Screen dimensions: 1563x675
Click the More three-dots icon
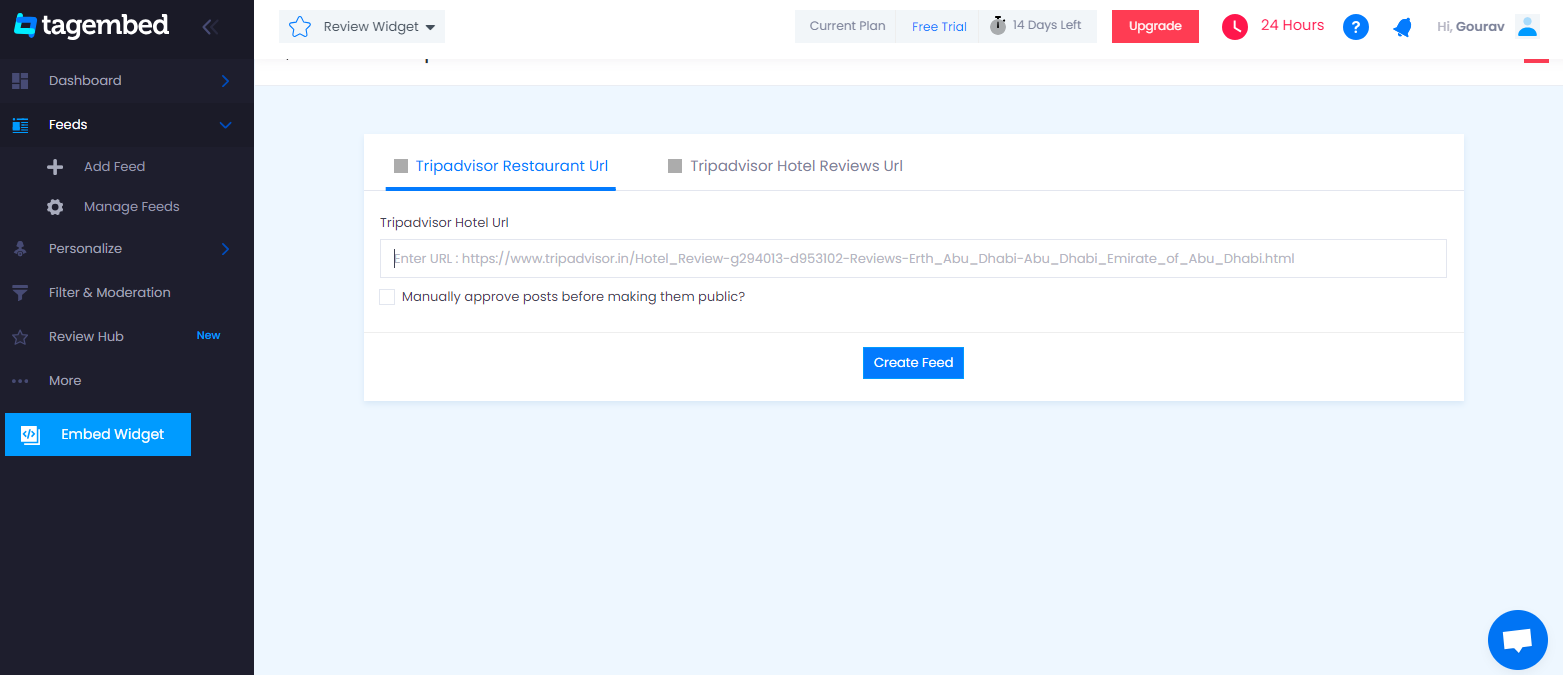[20, 381]
